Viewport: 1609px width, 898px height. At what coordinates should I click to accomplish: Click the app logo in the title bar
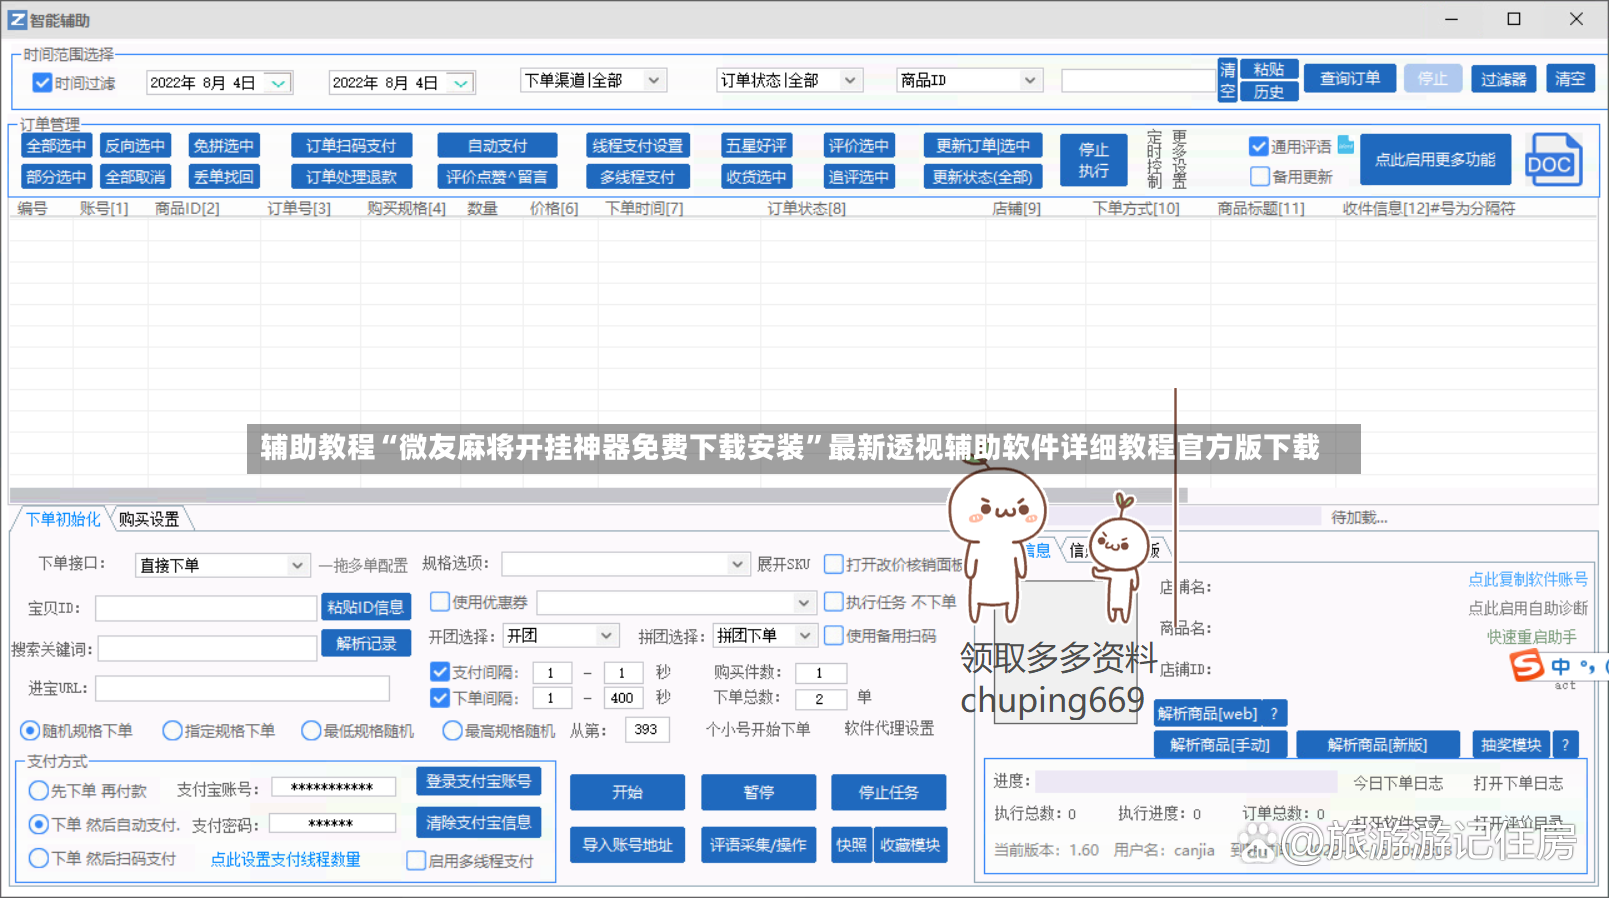17,19
